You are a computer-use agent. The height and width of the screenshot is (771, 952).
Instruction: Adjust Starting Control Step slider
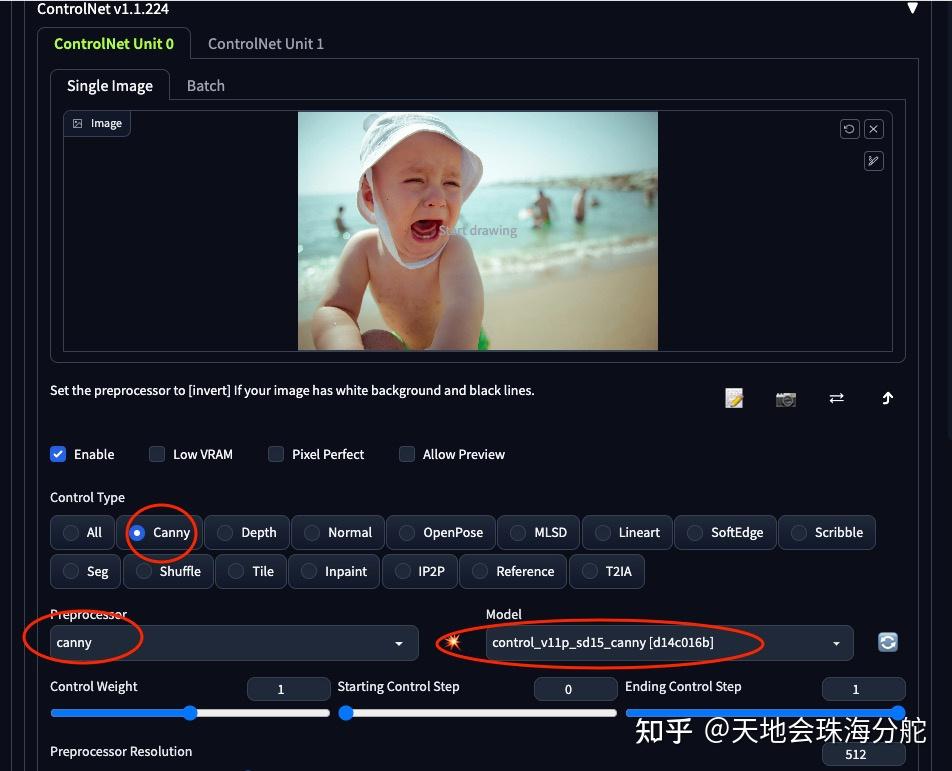pyautogui.click(x=477, y=713)
